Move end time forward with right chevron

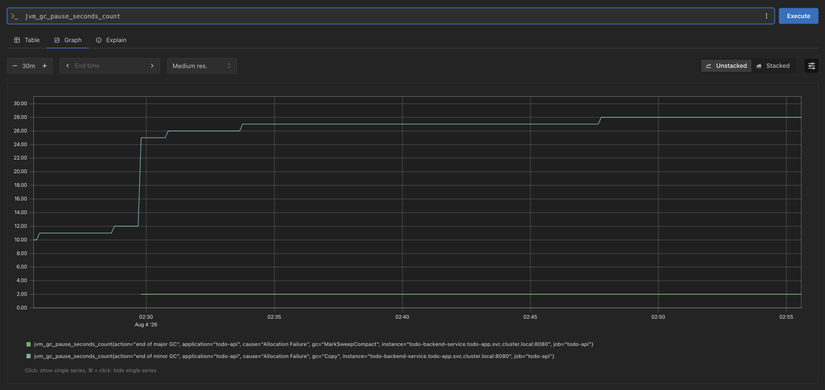click(152, 66)
